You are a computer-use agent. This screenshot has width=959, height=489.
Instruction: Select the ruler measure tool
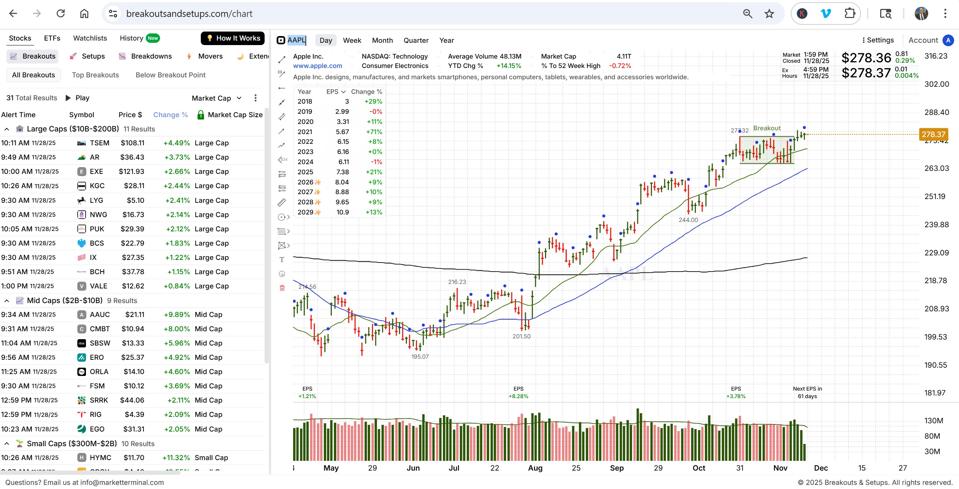coord(281,203)
